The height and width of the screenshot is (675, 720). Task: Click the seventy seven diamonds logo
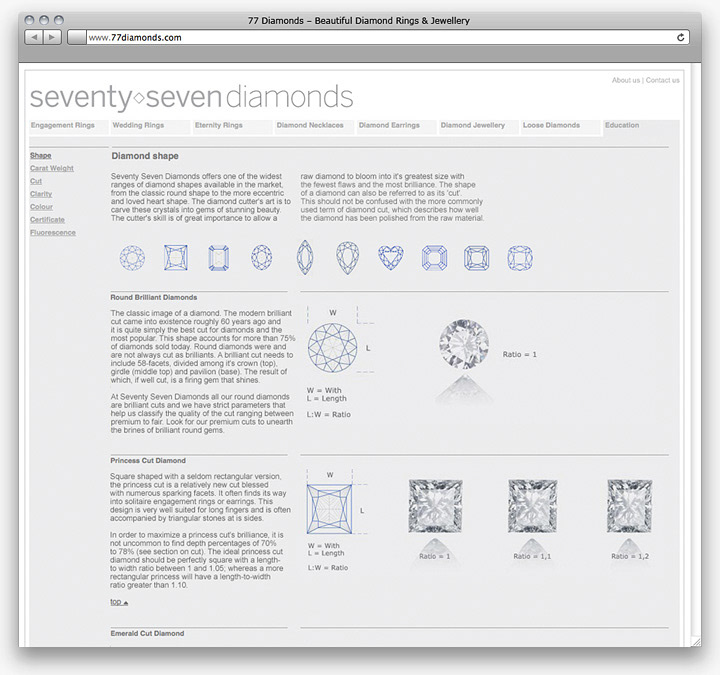191,97
